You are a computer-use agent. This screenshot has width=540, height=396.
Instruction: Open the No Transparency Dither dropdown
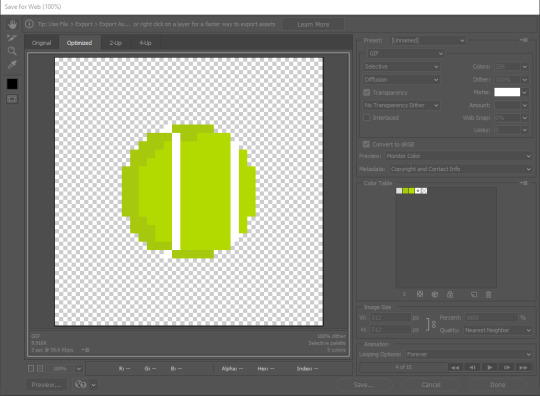coord(401,105)
